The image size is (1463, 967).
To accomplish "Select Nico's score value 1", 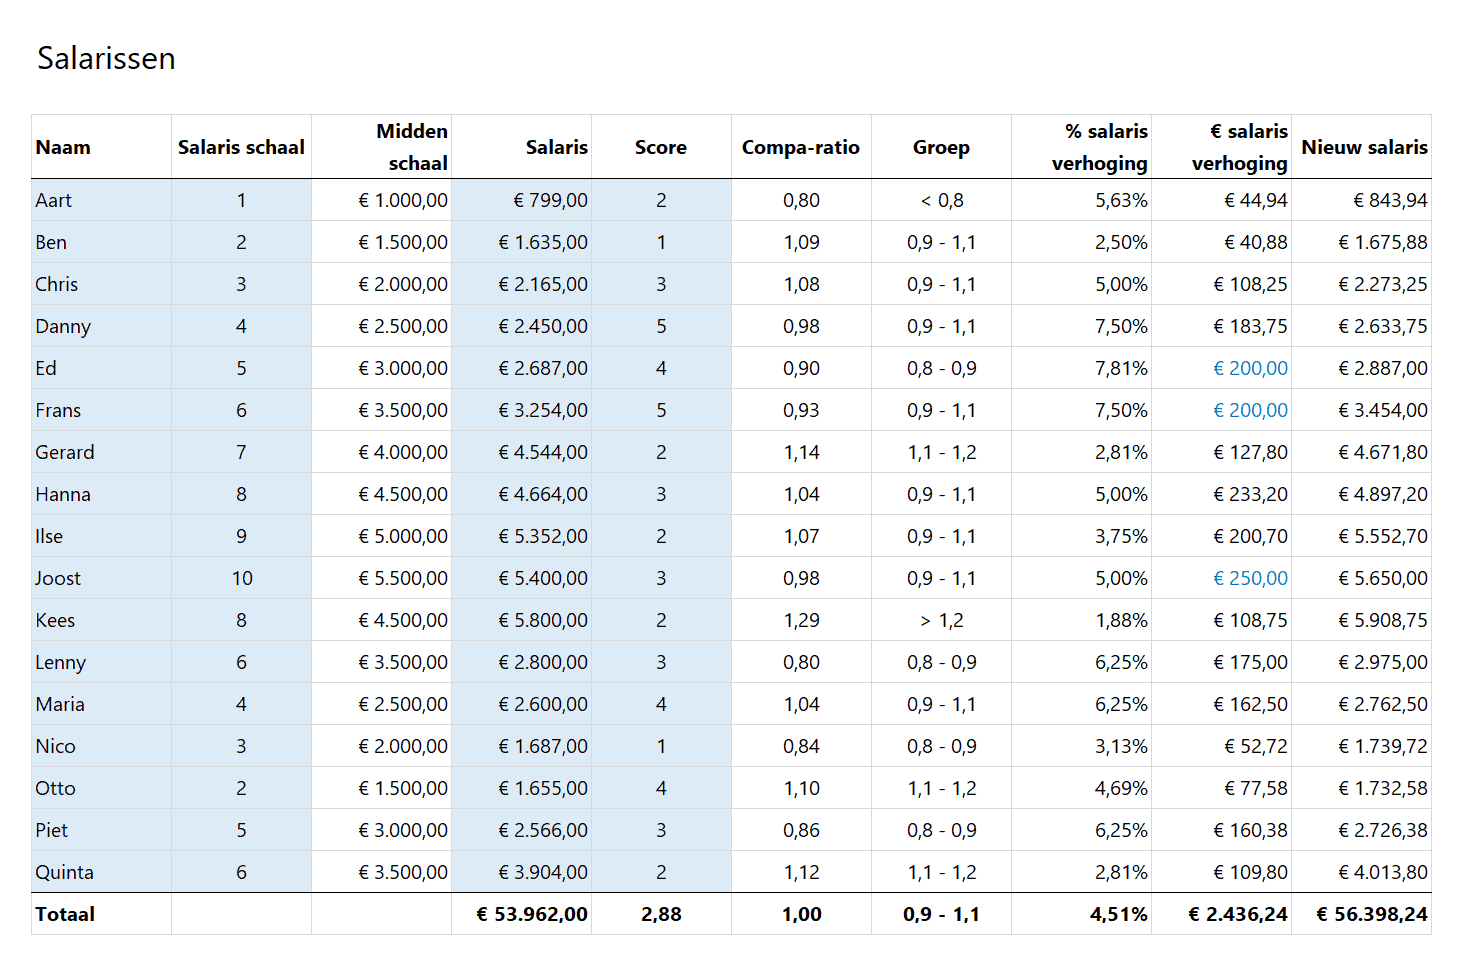I will pyautogui.click(x=660, y=745).
